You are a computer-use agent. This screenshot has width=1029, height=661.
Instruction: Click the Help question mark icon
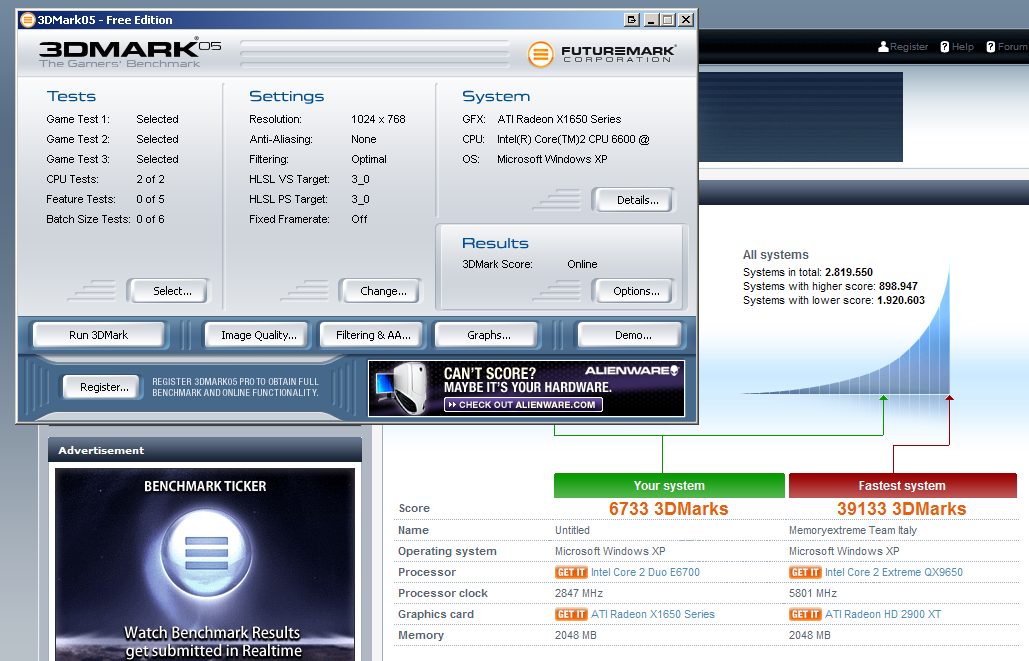[x=944, y=47]
